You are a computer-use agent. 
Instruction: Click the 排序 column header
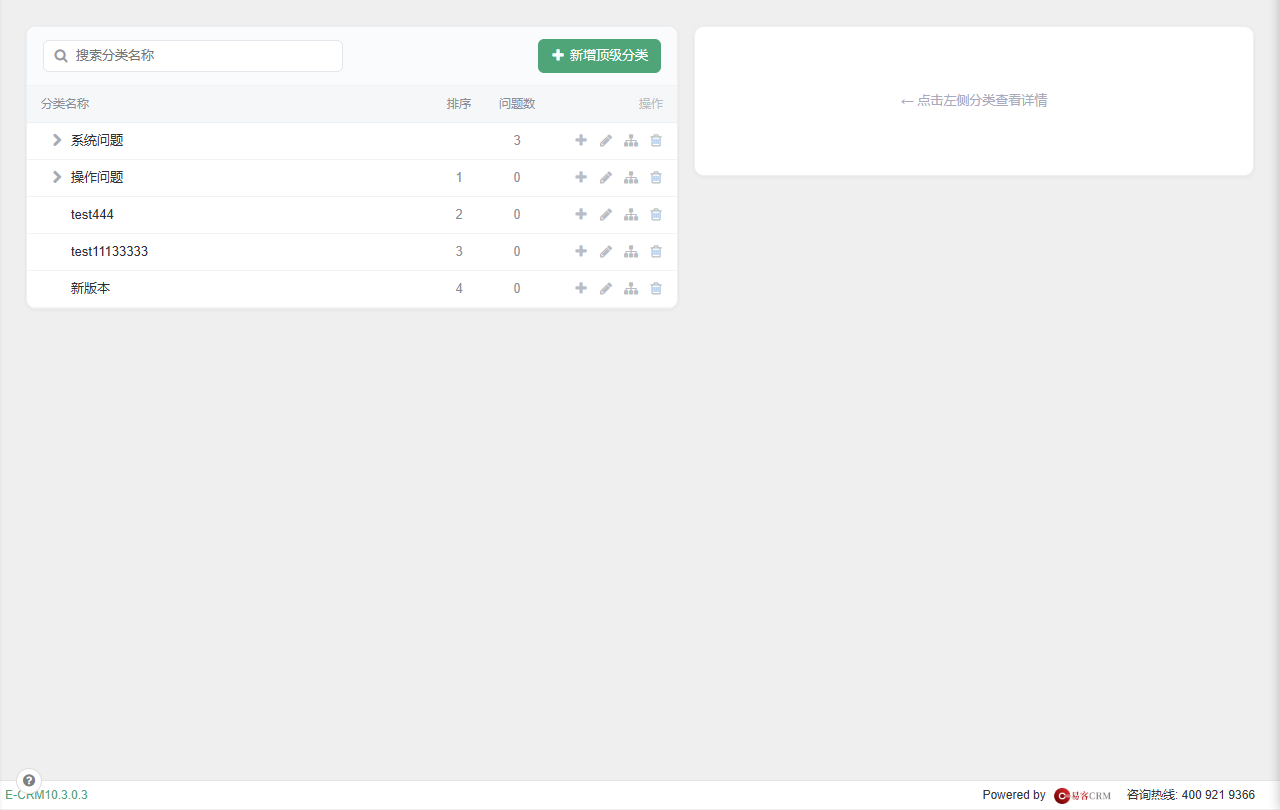click(x=459, y=104)
